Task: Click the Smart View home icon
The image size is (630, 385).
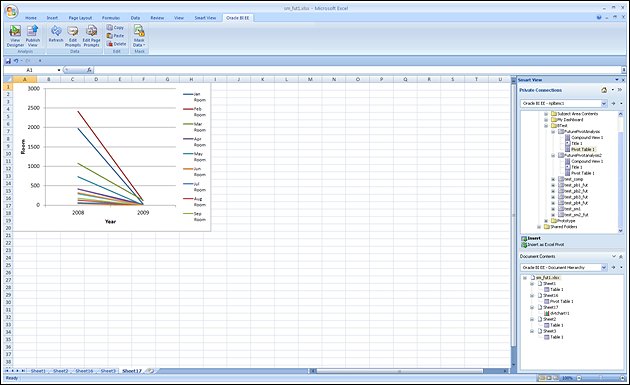Action: point(604,90)
